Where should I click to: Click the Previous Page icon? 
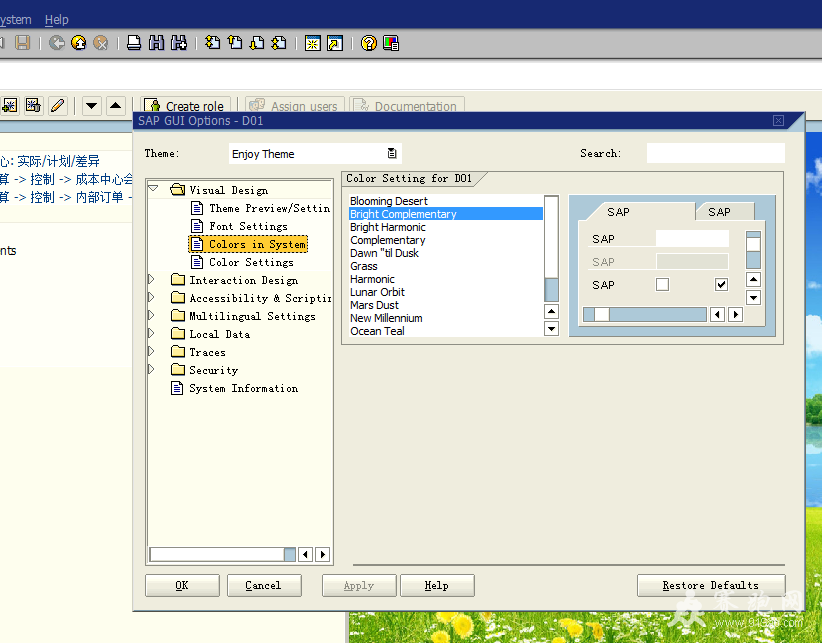235,42
